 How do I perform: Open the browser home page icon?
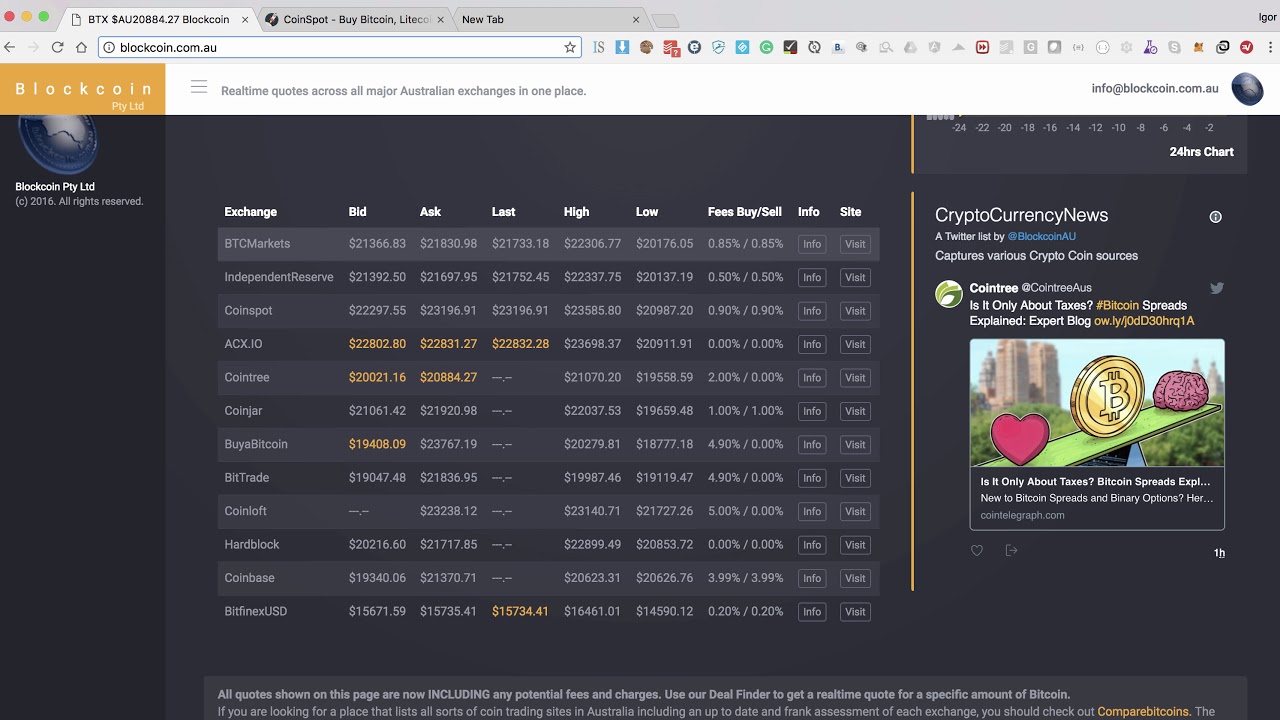82,47
